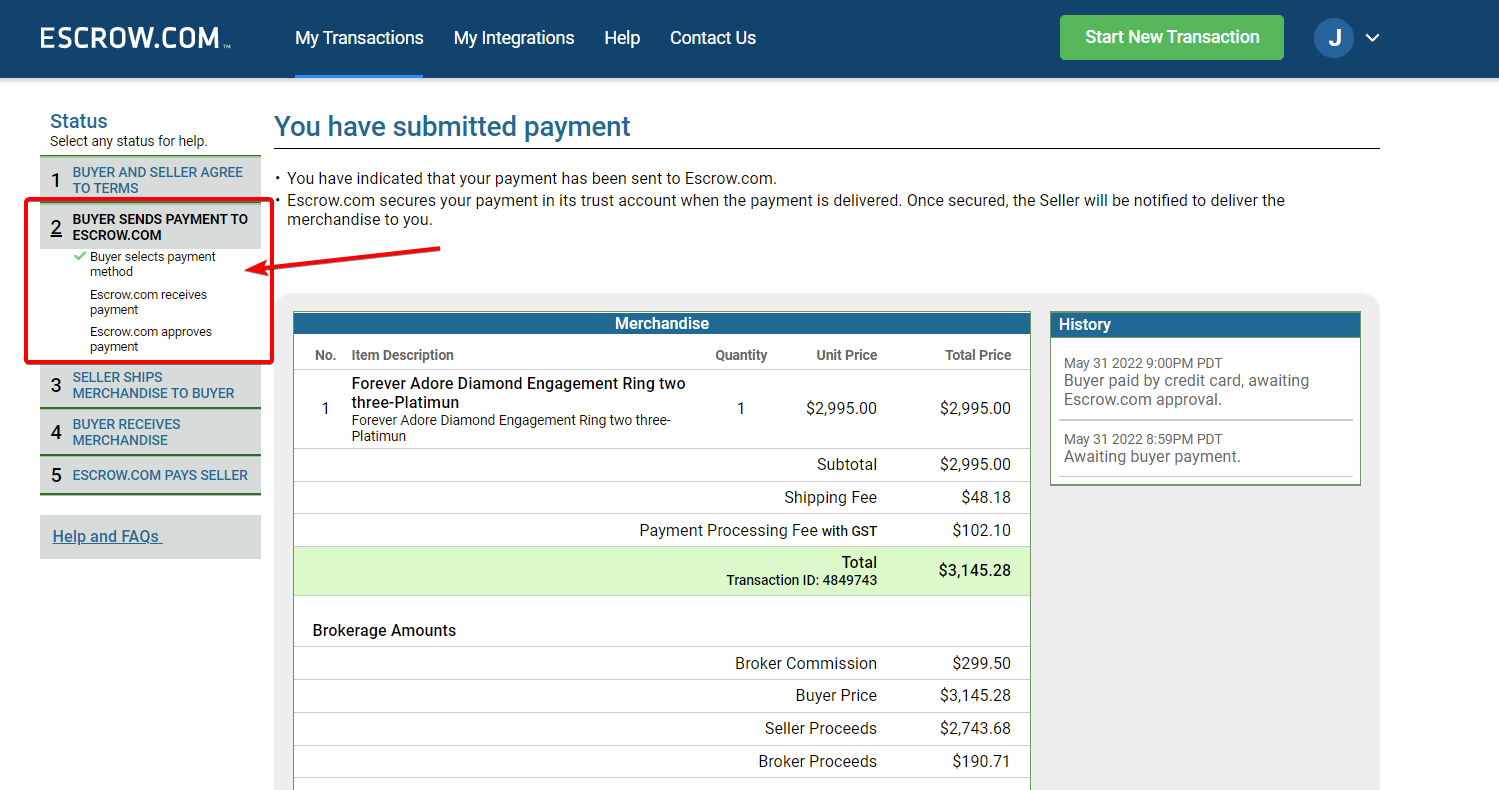Open the J user avatar
Viewport: 1499px width, 790px height.
(x=1334, y=38)
